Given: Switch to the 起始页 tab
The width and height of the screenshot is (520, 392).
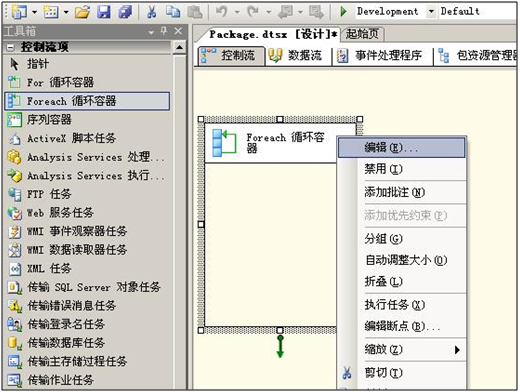Looking at the screenshot, I should click(x=362, y=34).
